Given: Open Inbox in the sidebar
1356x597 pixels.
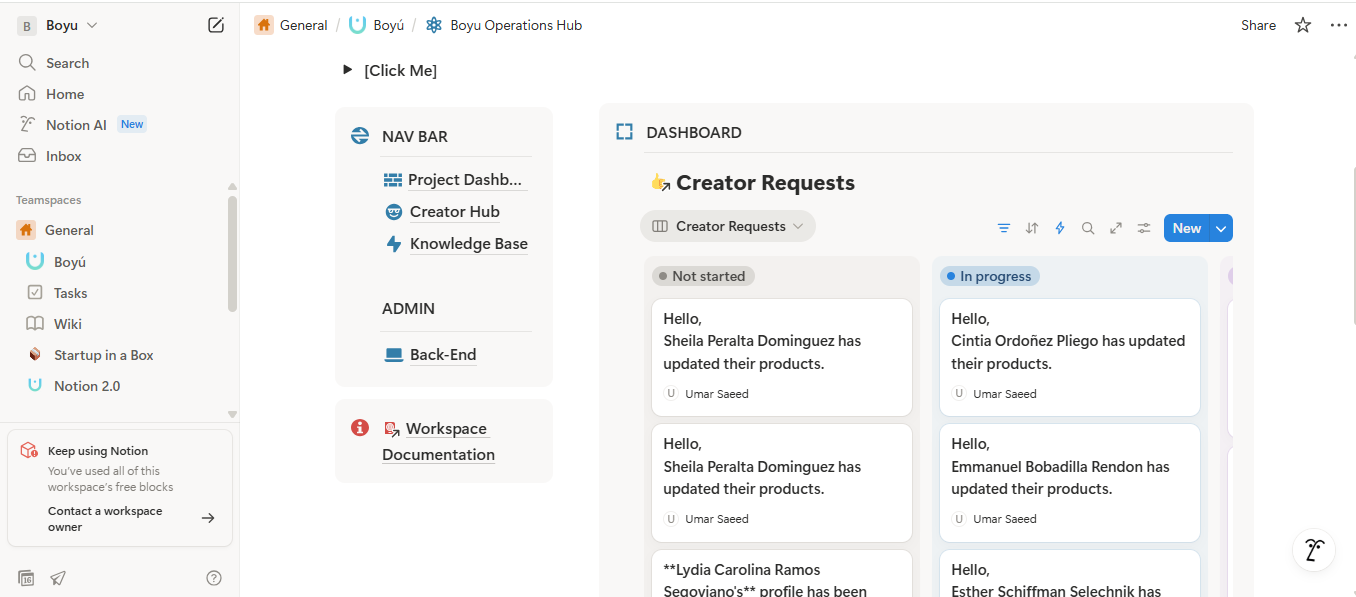Looking at the screenshot, I should click(63, 156).
